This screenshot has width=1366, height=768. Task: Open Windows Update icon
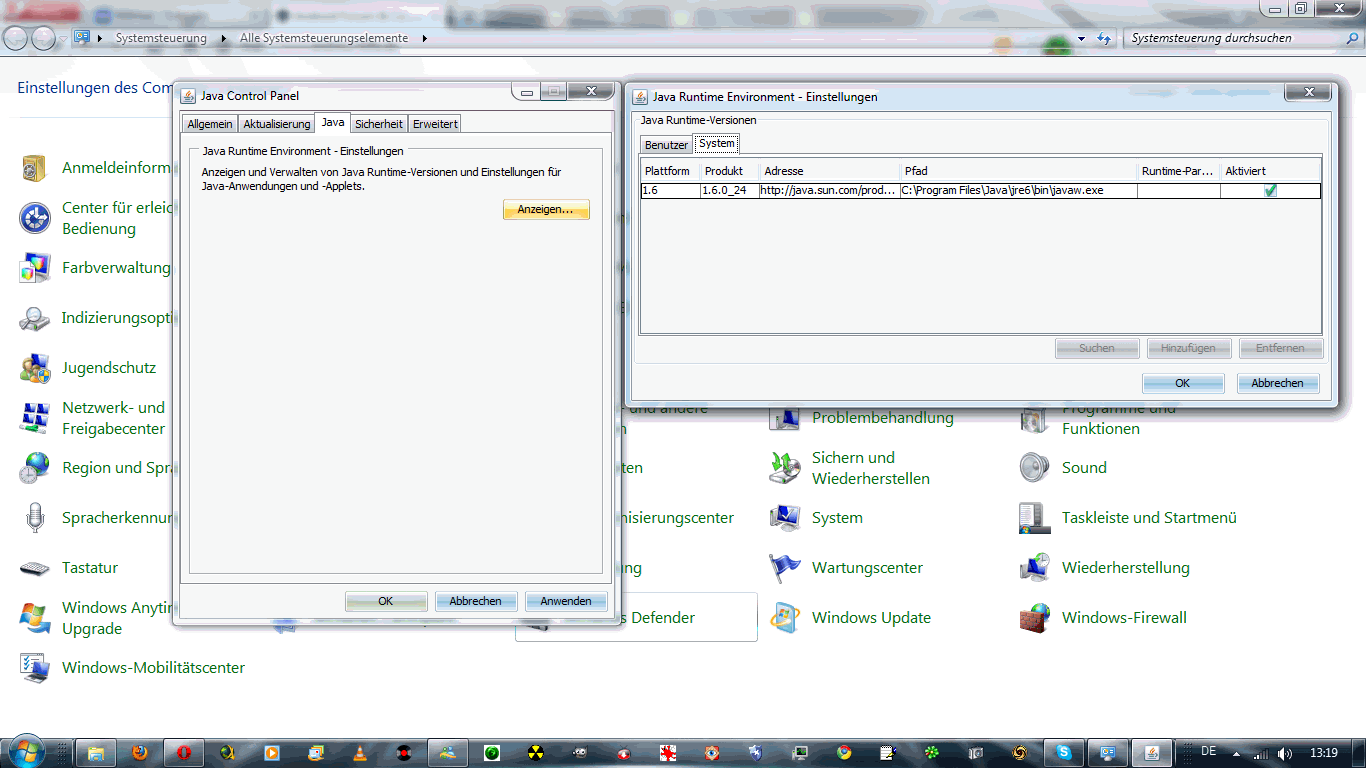coord(785,618)
